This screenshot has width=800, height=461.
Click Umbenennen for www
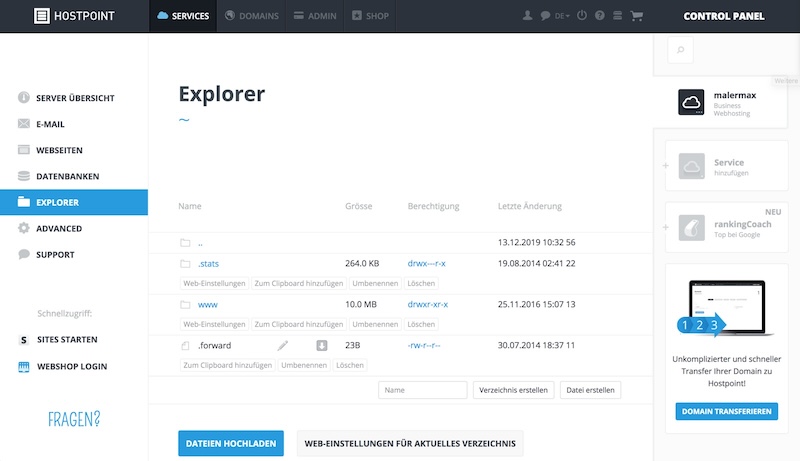click(375, 324)
